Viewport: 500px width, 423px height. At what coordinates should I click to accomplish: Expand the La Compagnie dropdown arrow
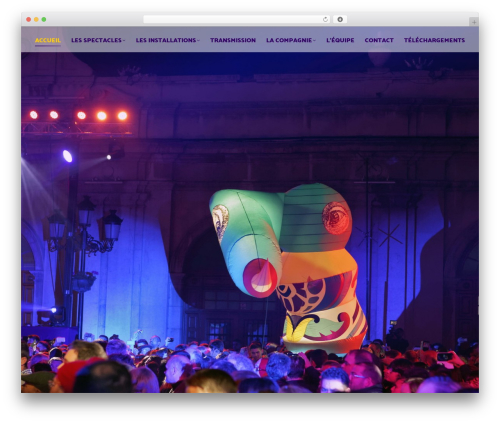tap(314, 40)
